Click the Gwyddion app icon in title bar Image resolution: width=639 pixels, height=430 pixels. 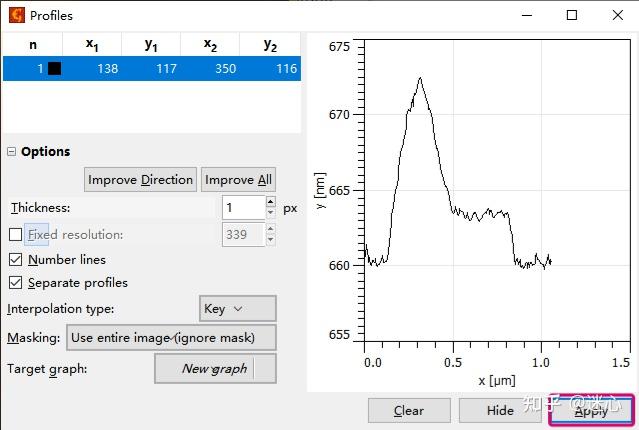[x=16, y=15]
